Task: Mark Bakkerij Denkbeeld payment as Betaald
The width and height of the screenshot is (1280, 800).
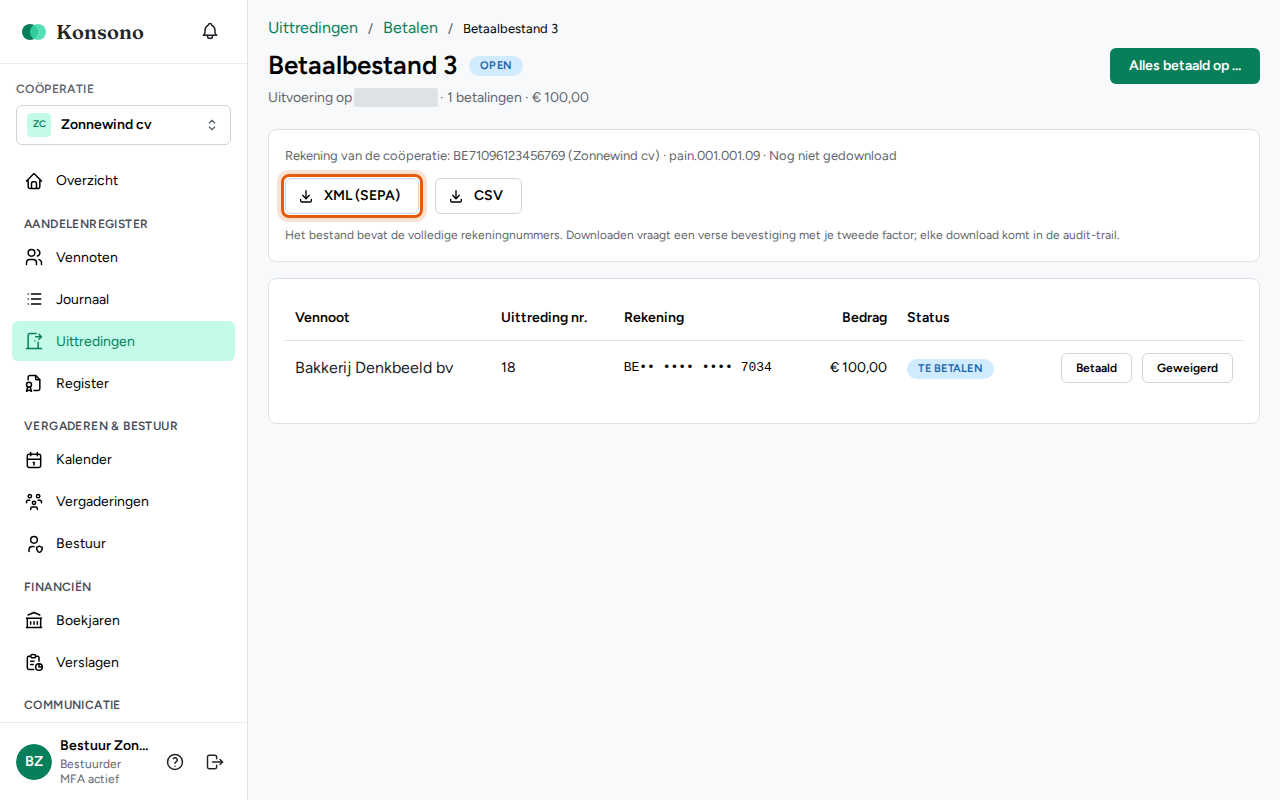Action: click(1096, 368)
